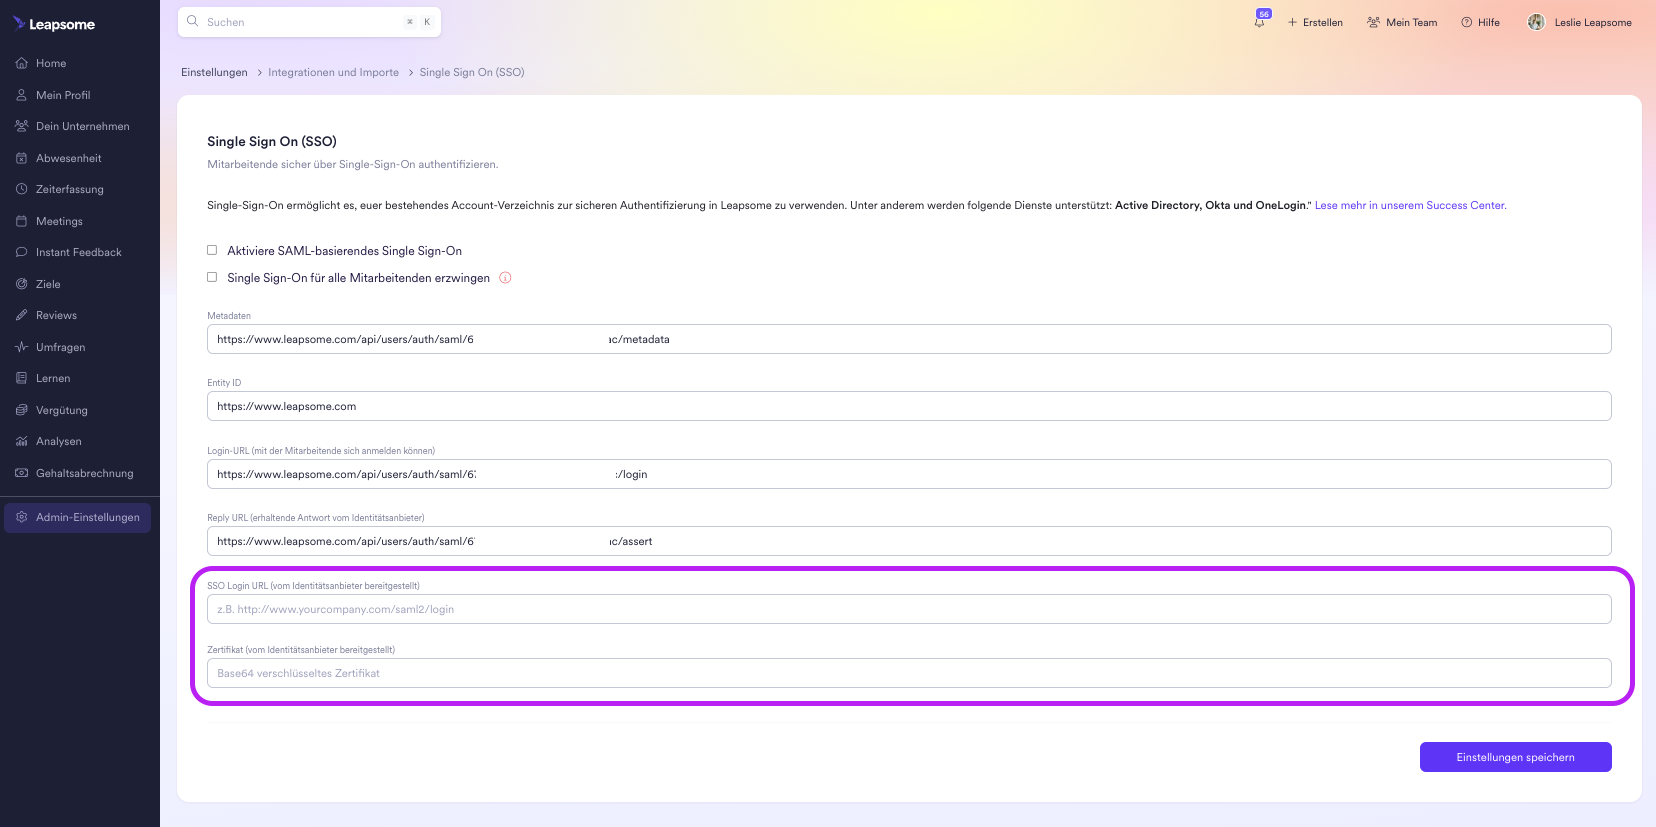Save with Einstellungen speichern button

[1515, 757]
